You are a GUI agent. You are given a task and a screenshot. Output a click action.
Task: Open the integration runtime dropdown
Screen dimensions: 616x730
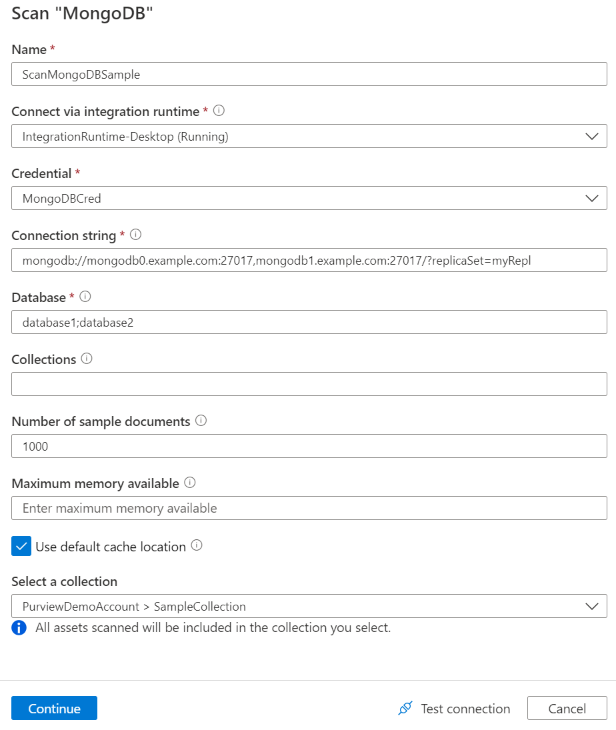pos(308,136)
